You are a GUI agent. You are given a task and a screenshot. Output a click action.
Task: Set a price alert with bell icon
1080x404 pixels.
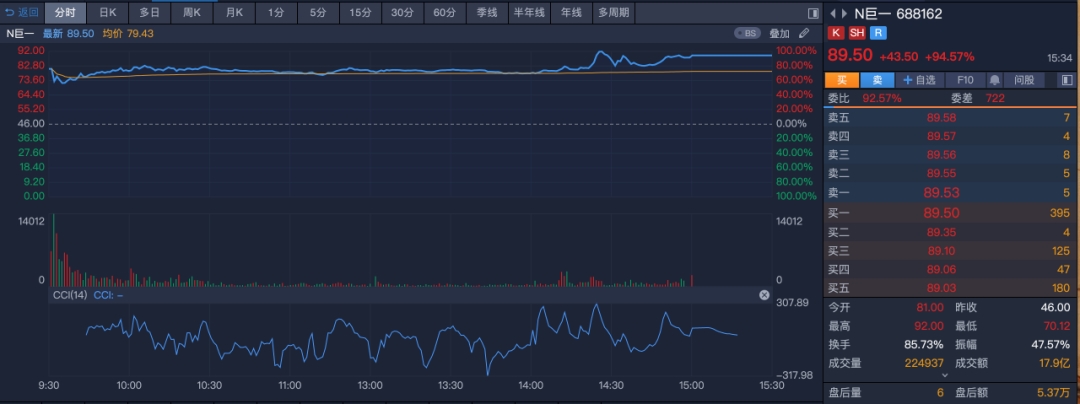coord(995,81)
